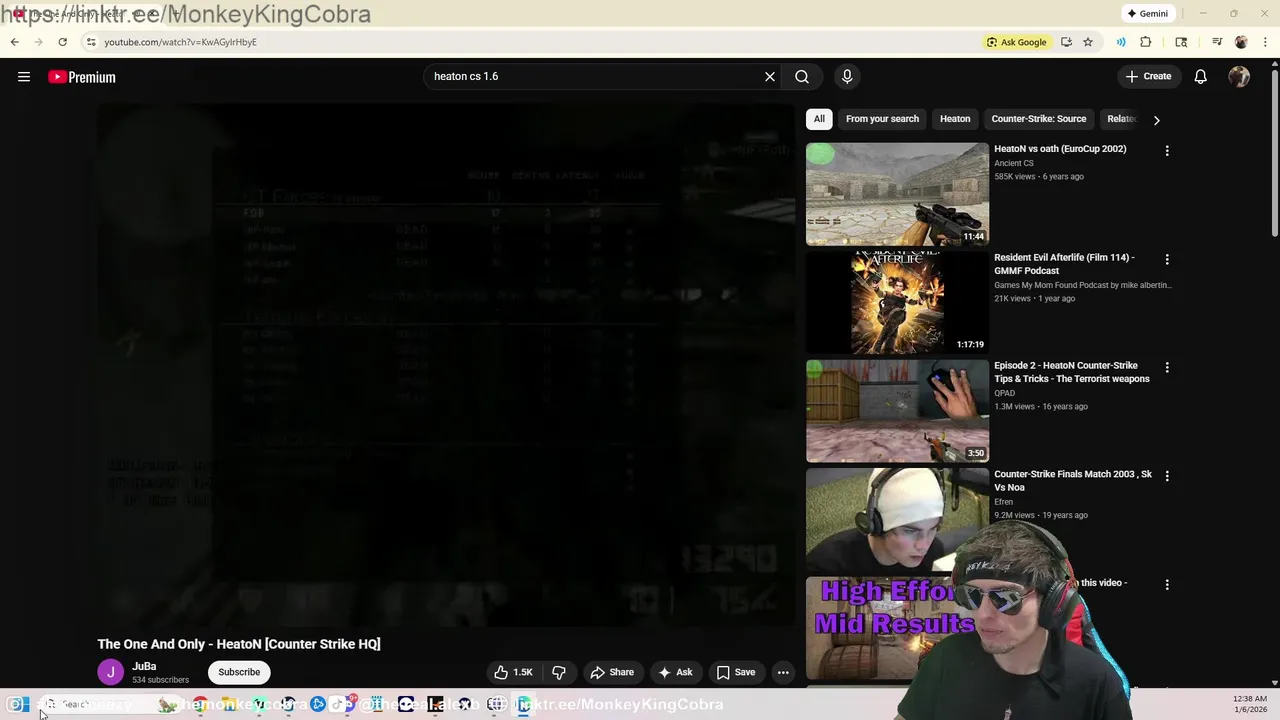Open Chrome three-dot menu

click(x=1266, y=42)
